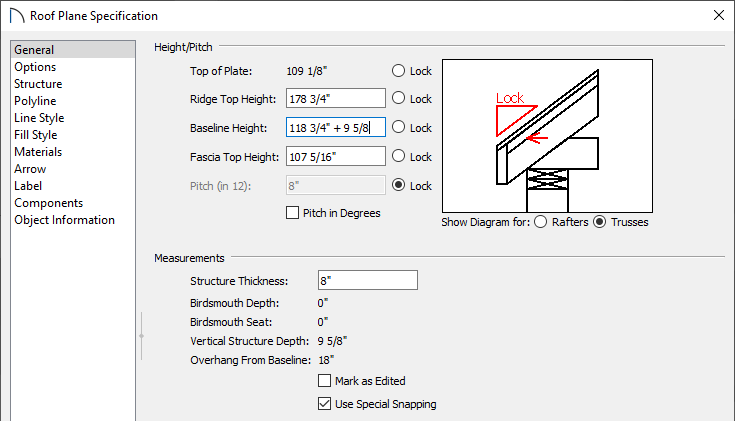This screenshot has width=735, height=421.
Task: Open the Object Information panel
Action: 64,220
